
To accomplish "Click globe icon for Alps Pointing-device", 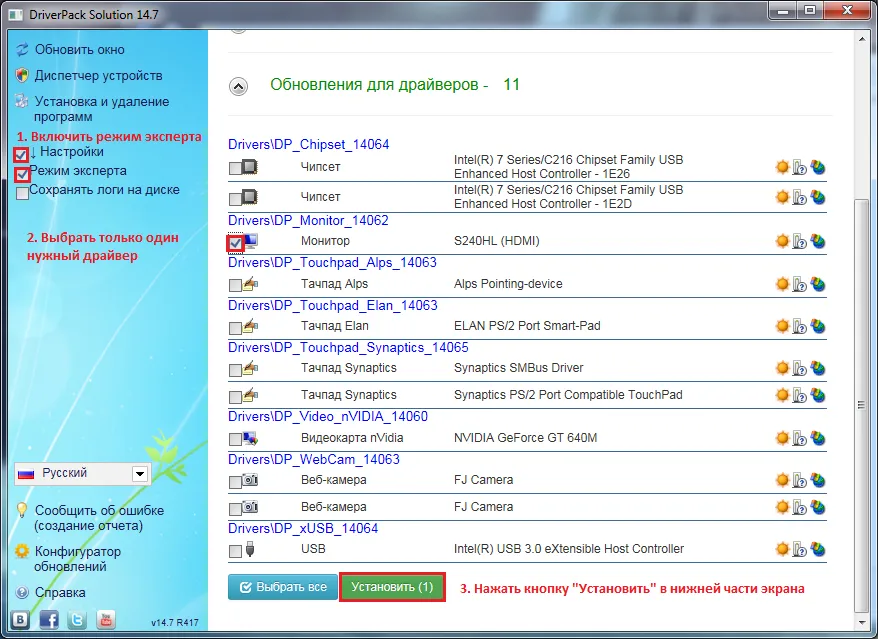I will pos(818,284).
